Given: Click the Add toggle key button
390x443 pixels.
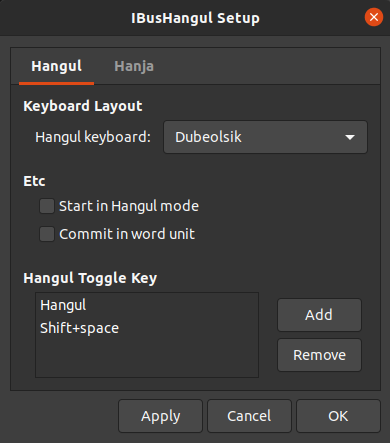Looking at the screenshot, I should pyautogui.click(x=319, y=315).
